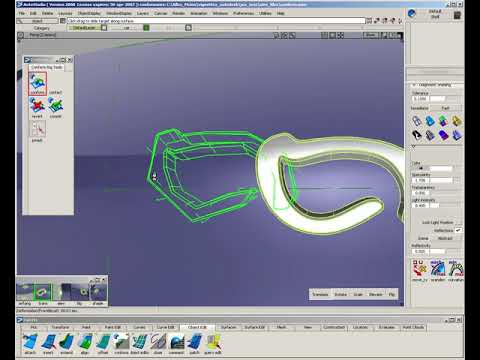This screenshot has width=480, height=360.
Task: Click the Flip button in viewport
Action: click(392, 294)
